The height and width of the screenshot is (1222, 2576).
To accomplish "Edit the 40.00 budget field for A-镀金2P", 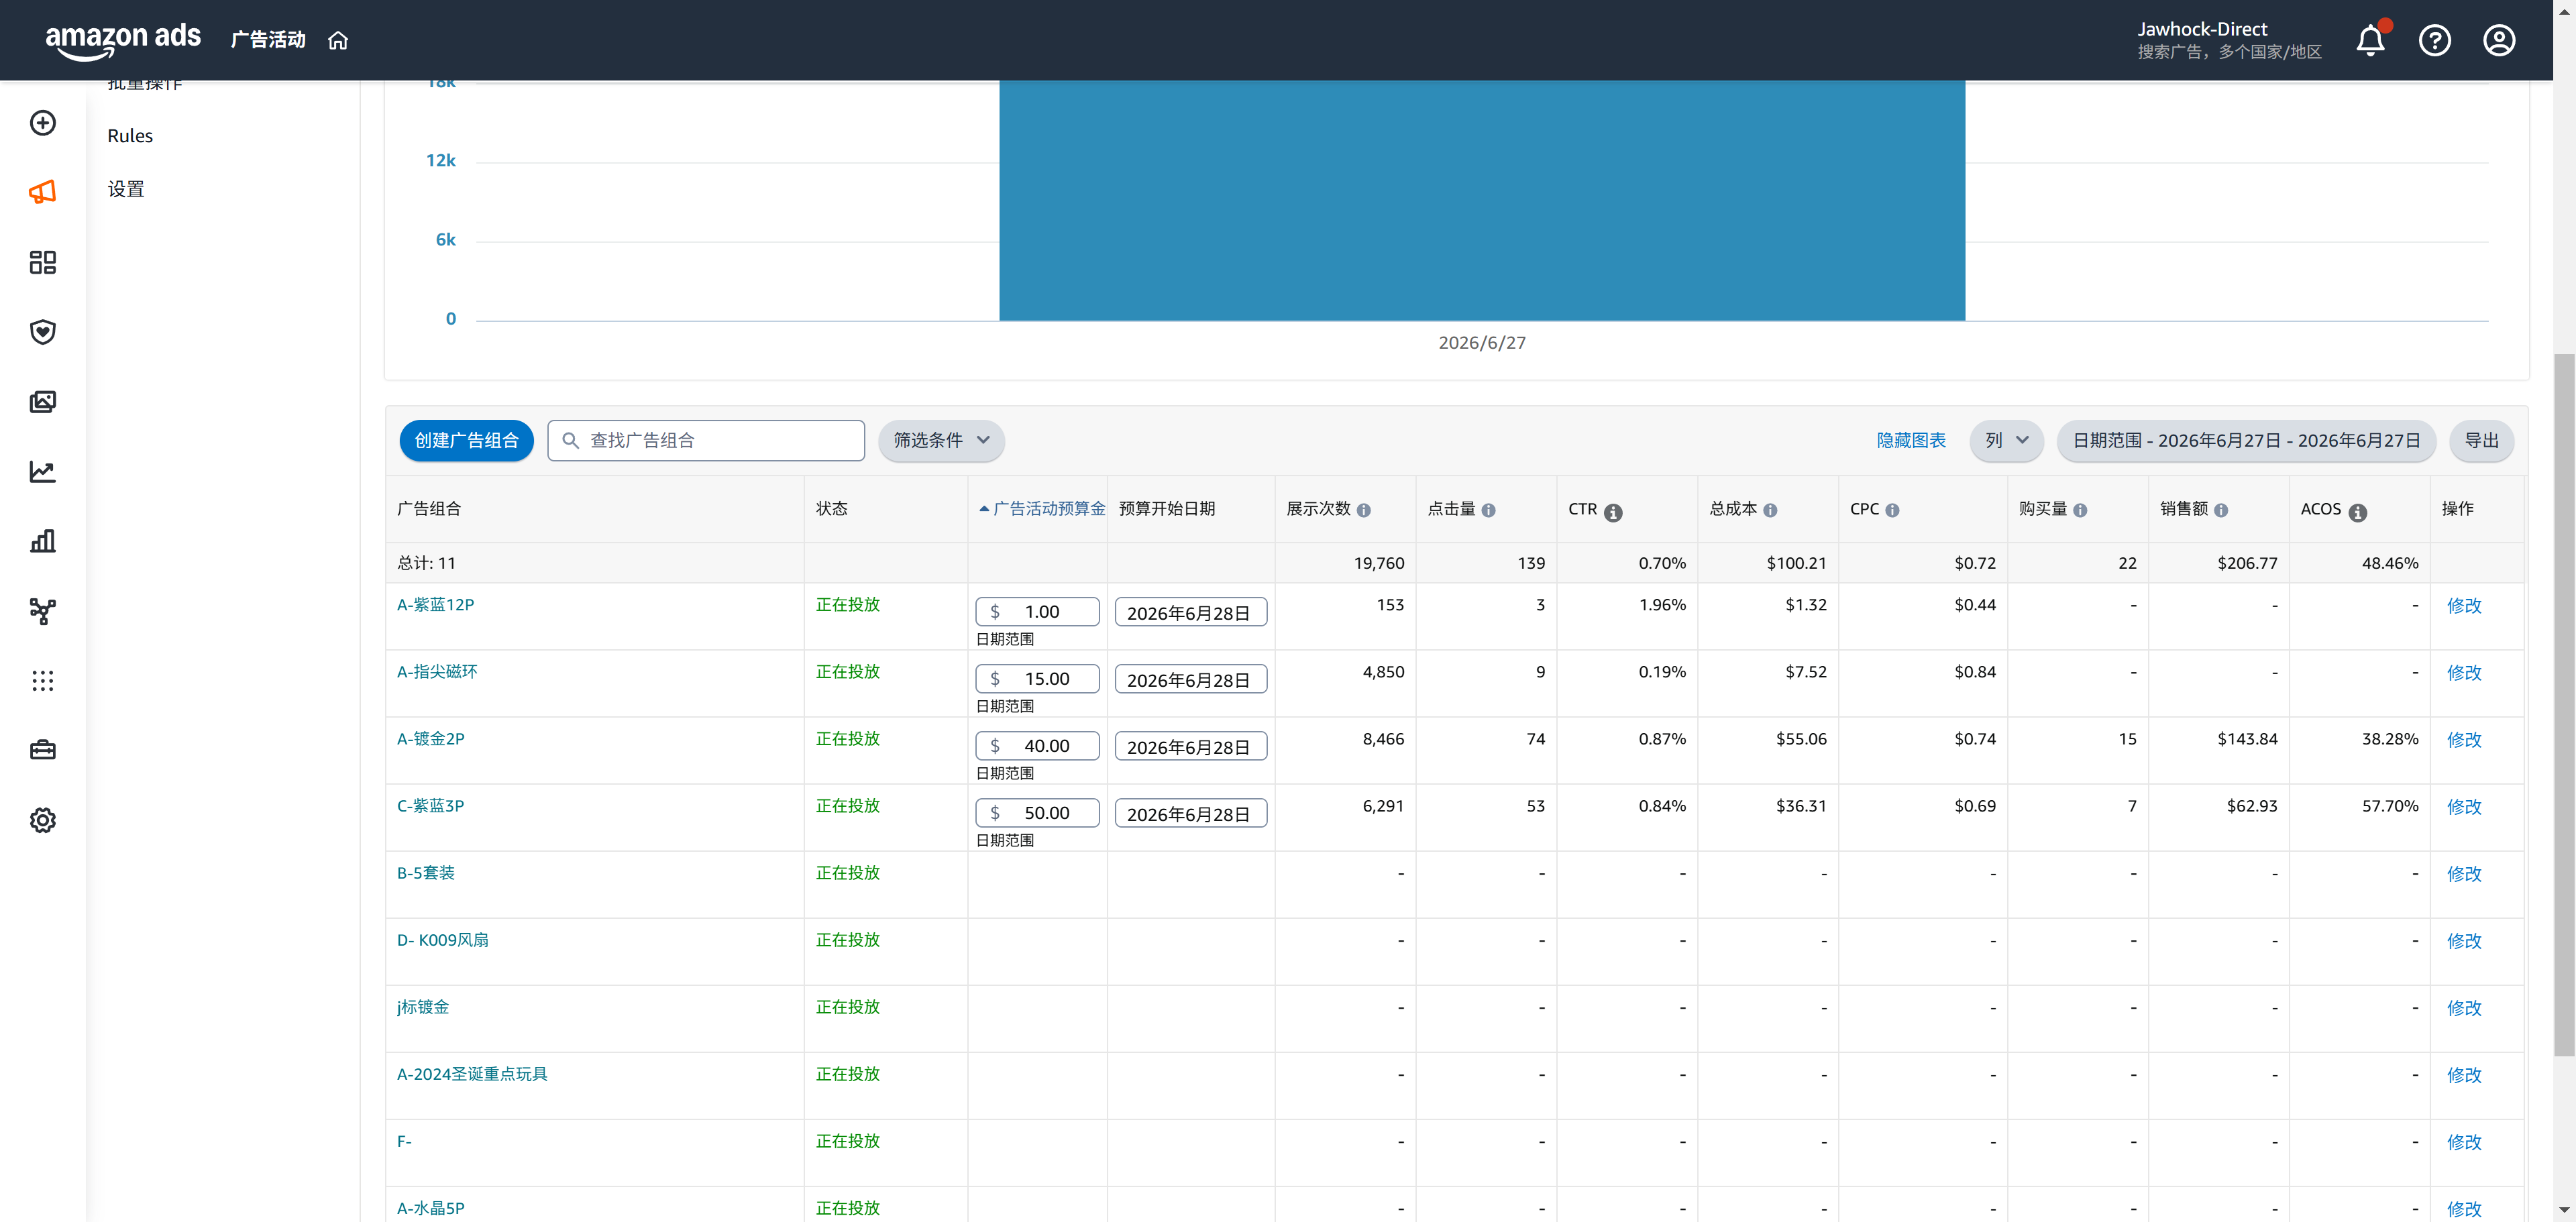I will click(1037, 746).
